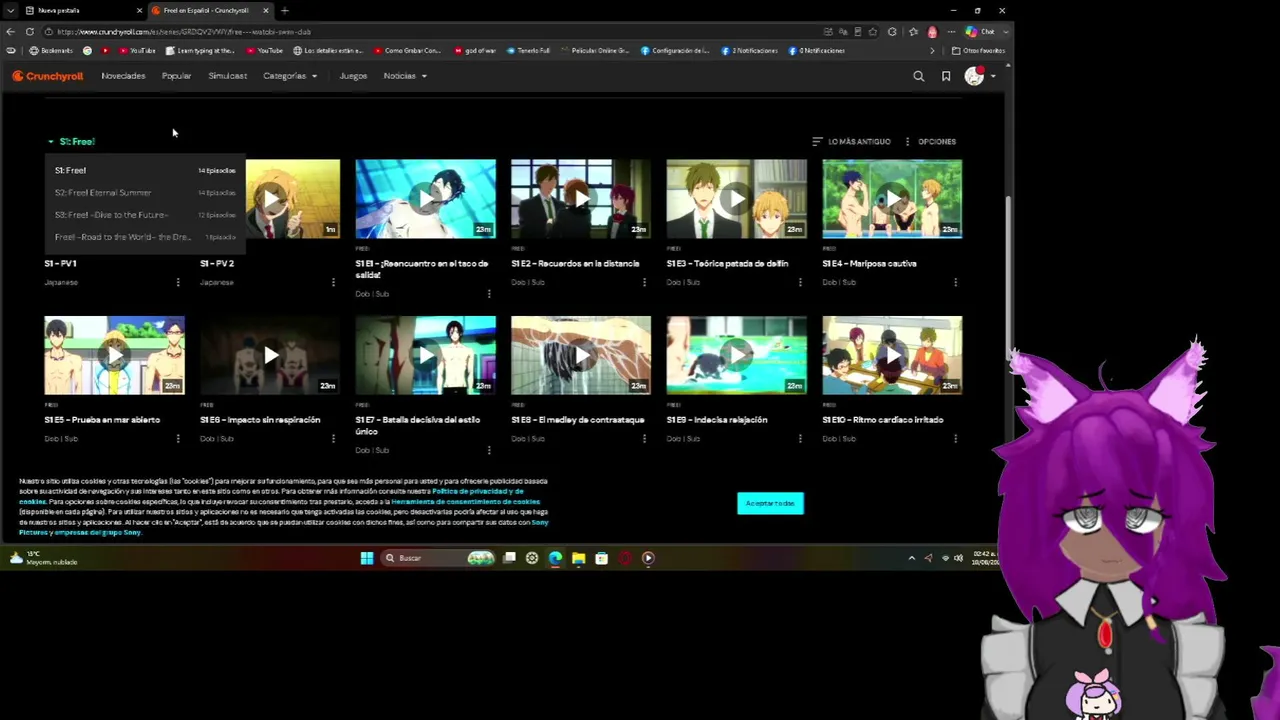Reload the page with the refresh button
Viewport: 1280px width, 720px height.
(30, 32)
